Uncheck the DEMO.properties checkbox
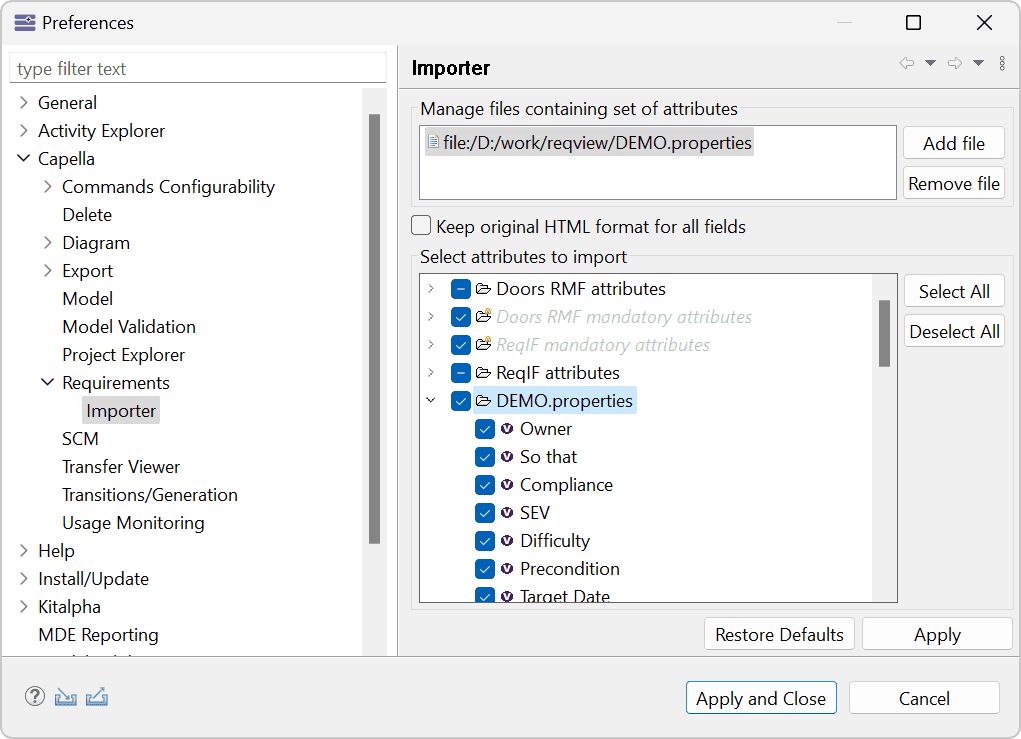The width and height of the screenshot is (1021, 739). click(460, 400)
